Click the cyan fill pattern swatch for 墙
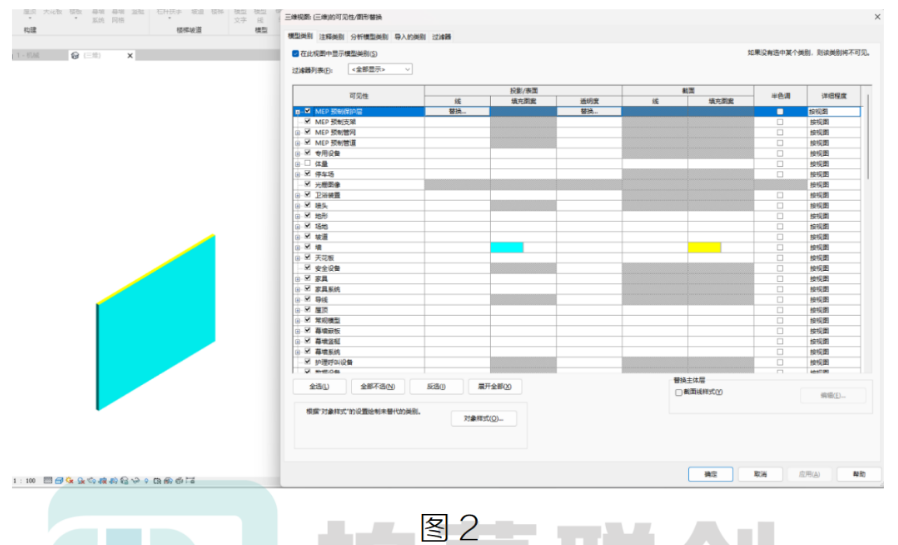 tap(507, 247)
